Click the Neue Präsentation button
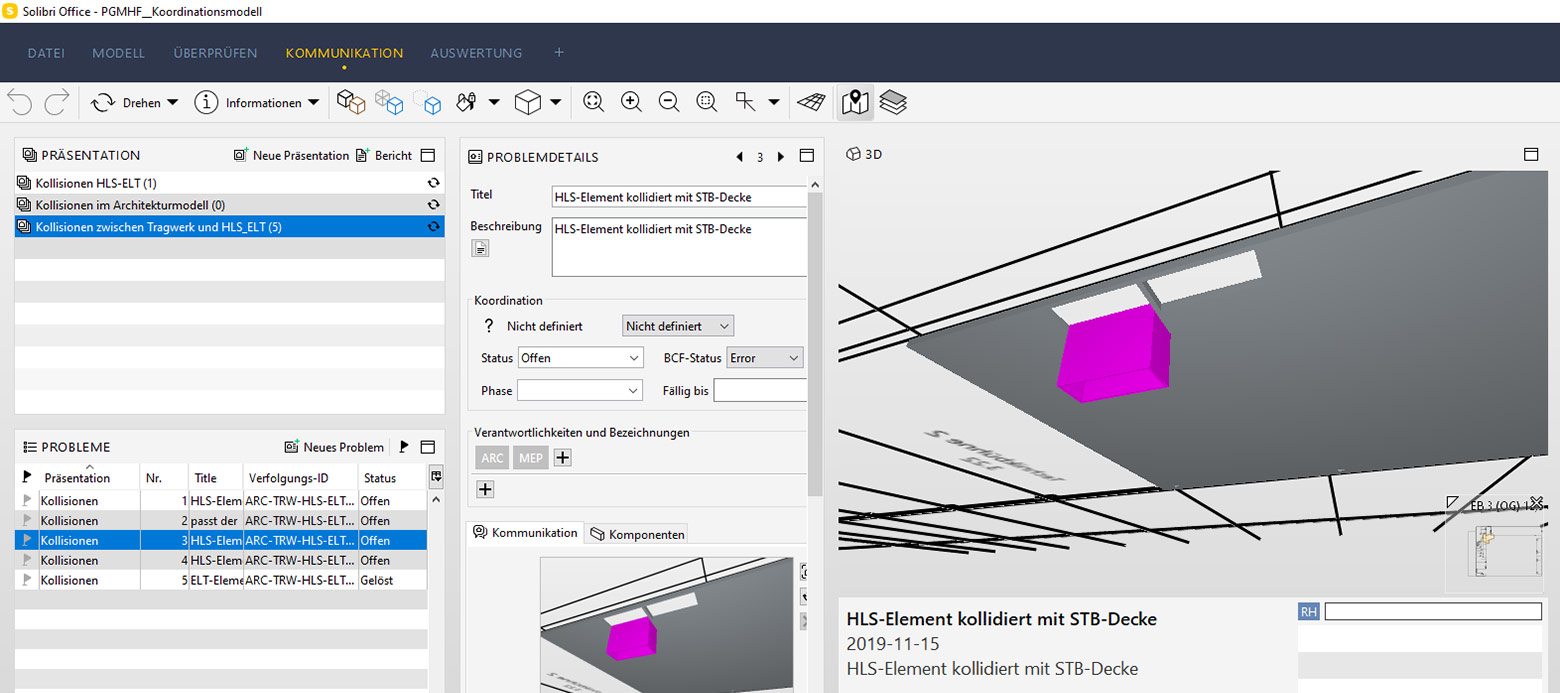The height and width of the screenshot is (693, 1560). (x=291, y=156)
